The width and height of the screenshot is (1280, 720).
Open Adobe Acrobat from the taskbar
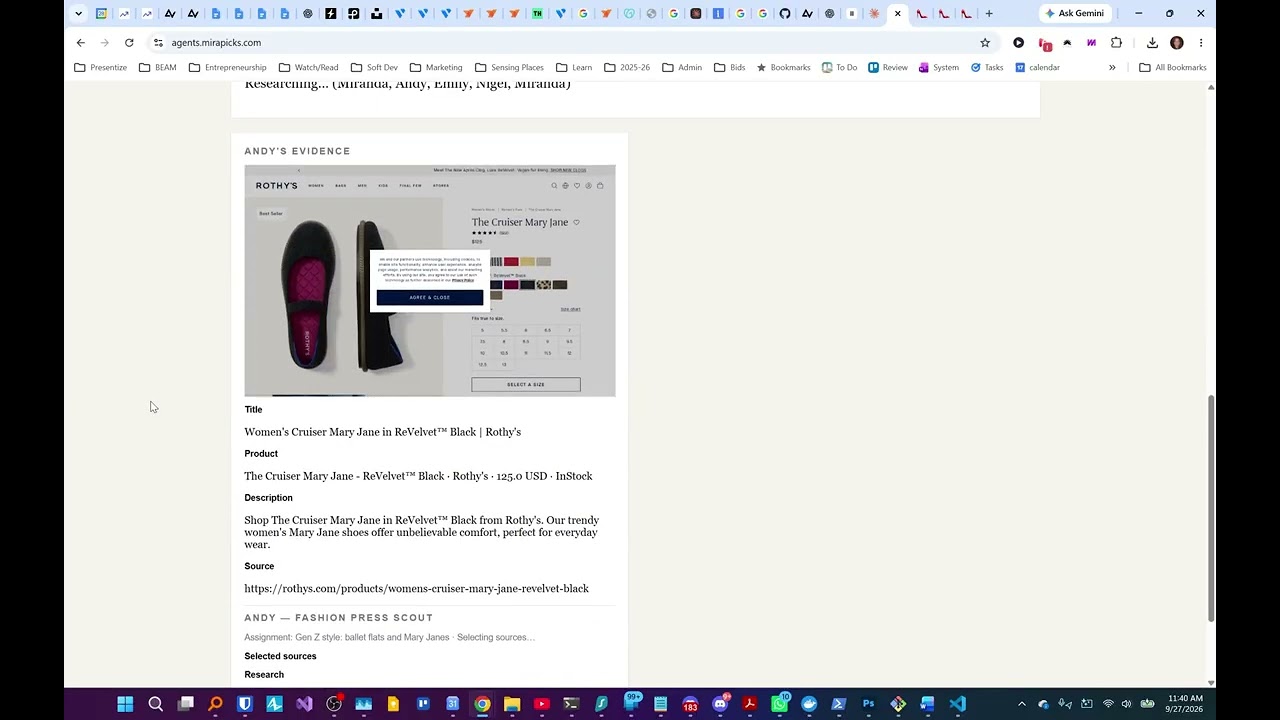click(749, 704)
